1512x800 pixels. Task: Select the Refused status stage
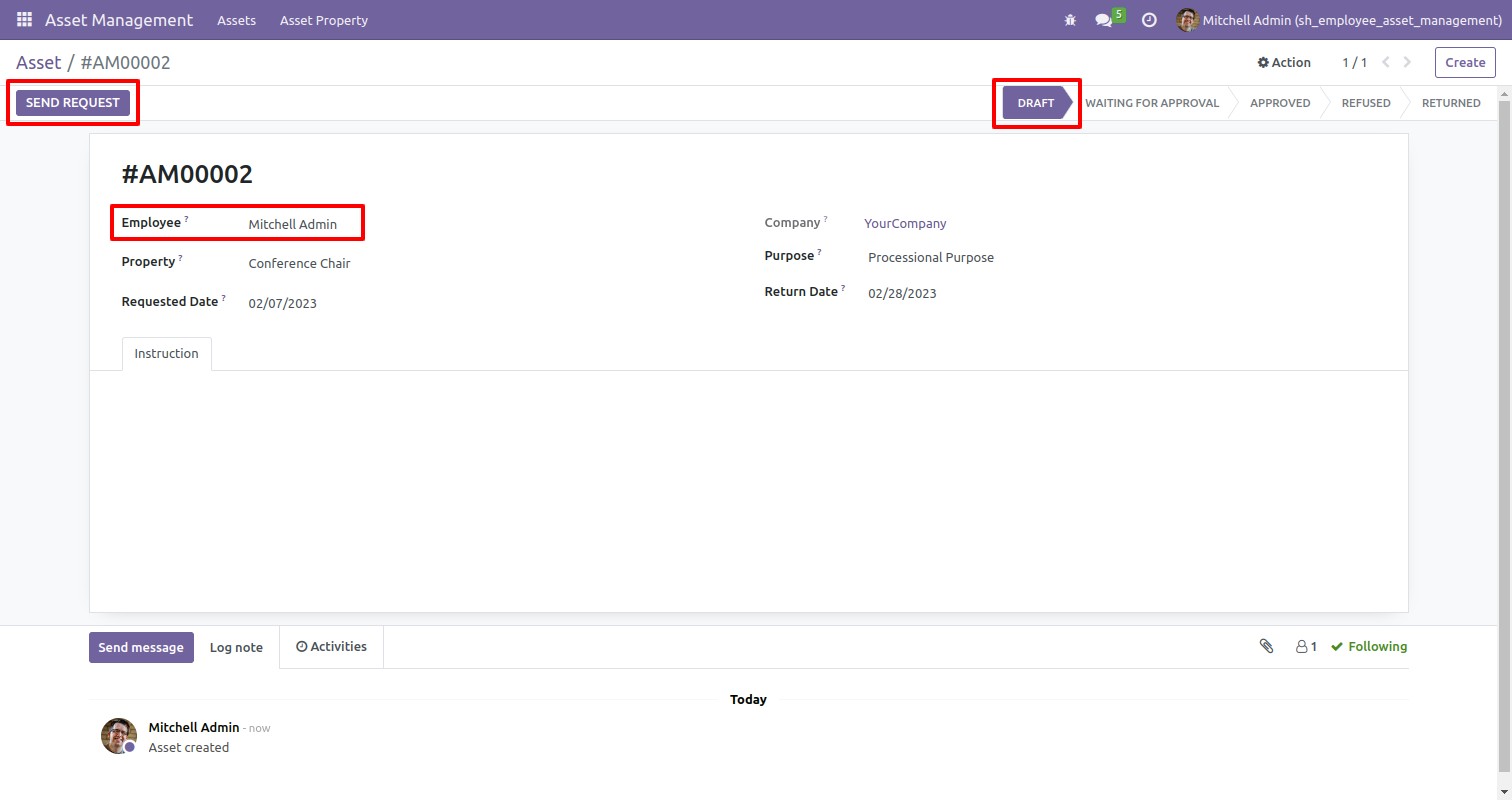(x=1366, y=103)
